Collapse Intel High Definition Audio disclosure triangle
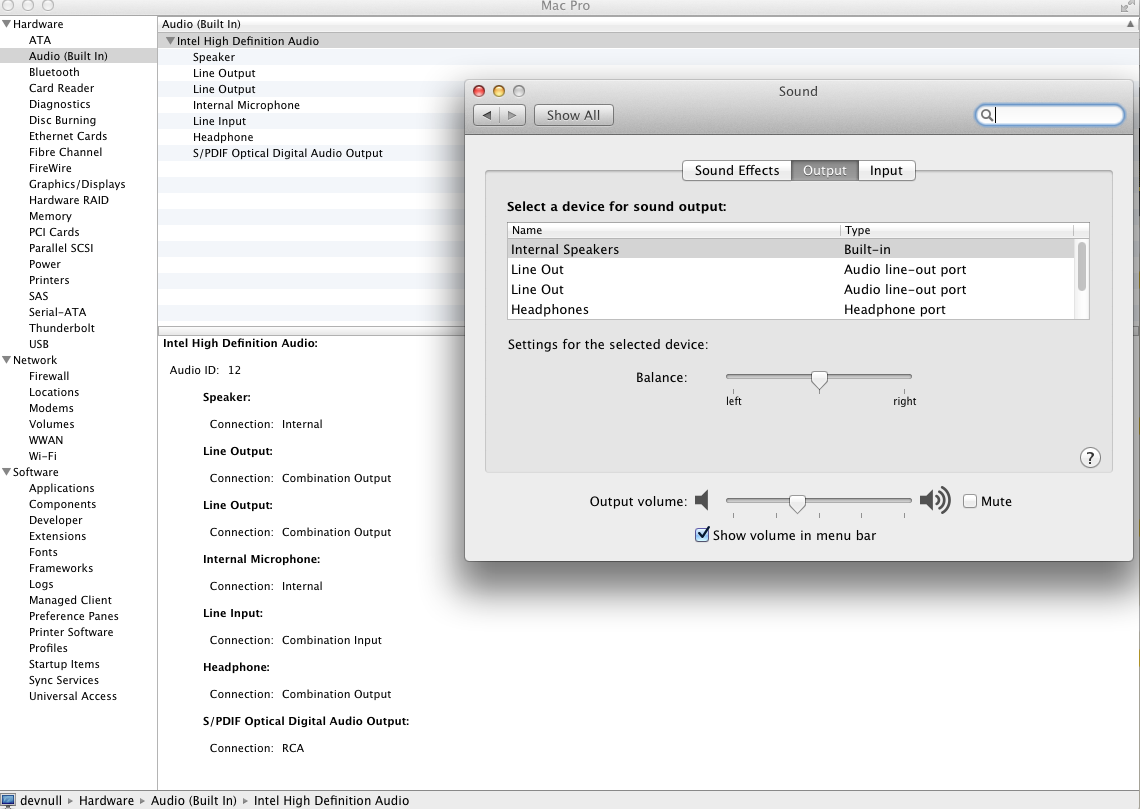The height and width of the screenshot is (809, 1140). point(170,41)
